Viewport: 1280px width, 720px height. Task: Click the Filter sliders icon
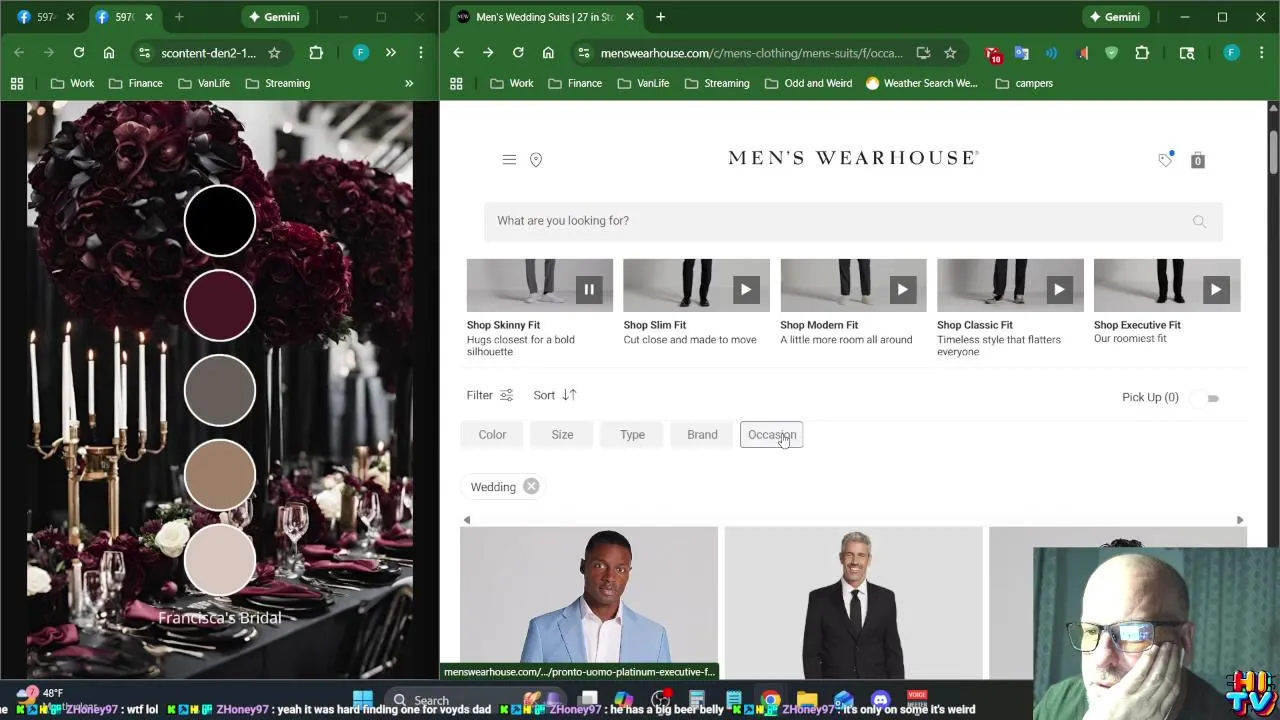coord(506,395)
